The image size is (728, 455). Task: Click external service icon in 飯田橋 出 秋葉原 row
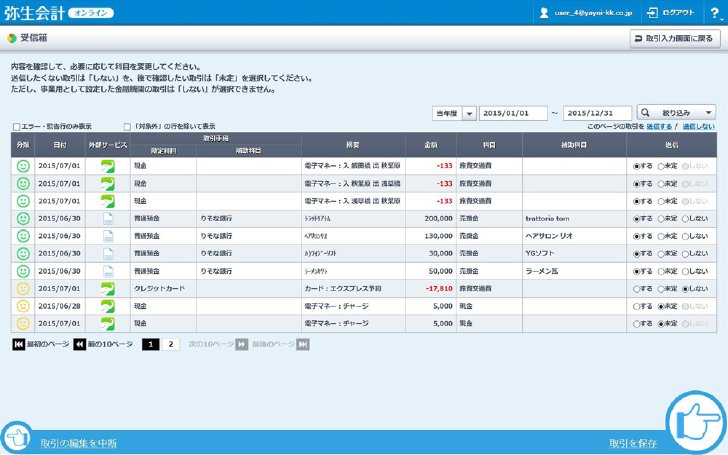click(108, 166)
